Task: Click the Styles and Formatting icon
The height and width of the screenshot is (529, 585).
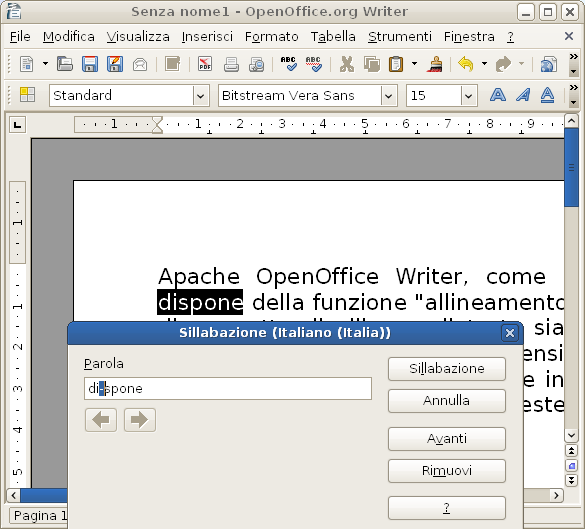Action: point(27,95)
